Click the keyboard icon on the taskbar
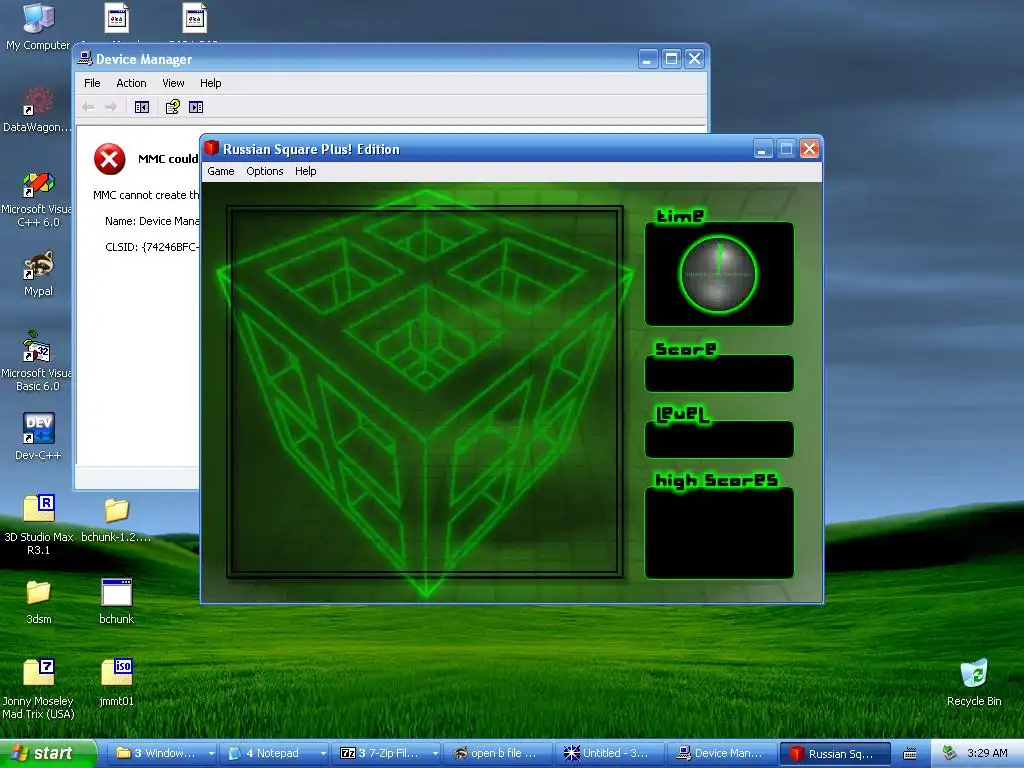The width and height of the screenshot is (1024, 768). [x=910, y=754]
